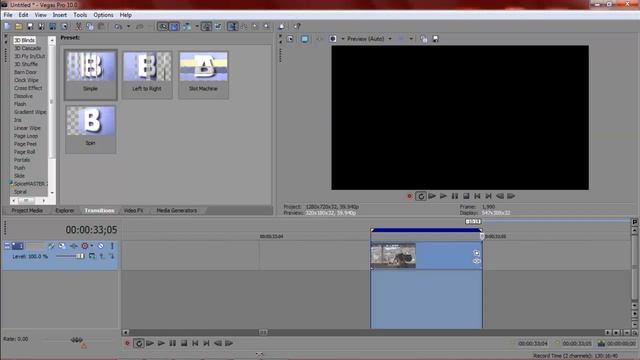Open the Edit menu

[23, 15]
